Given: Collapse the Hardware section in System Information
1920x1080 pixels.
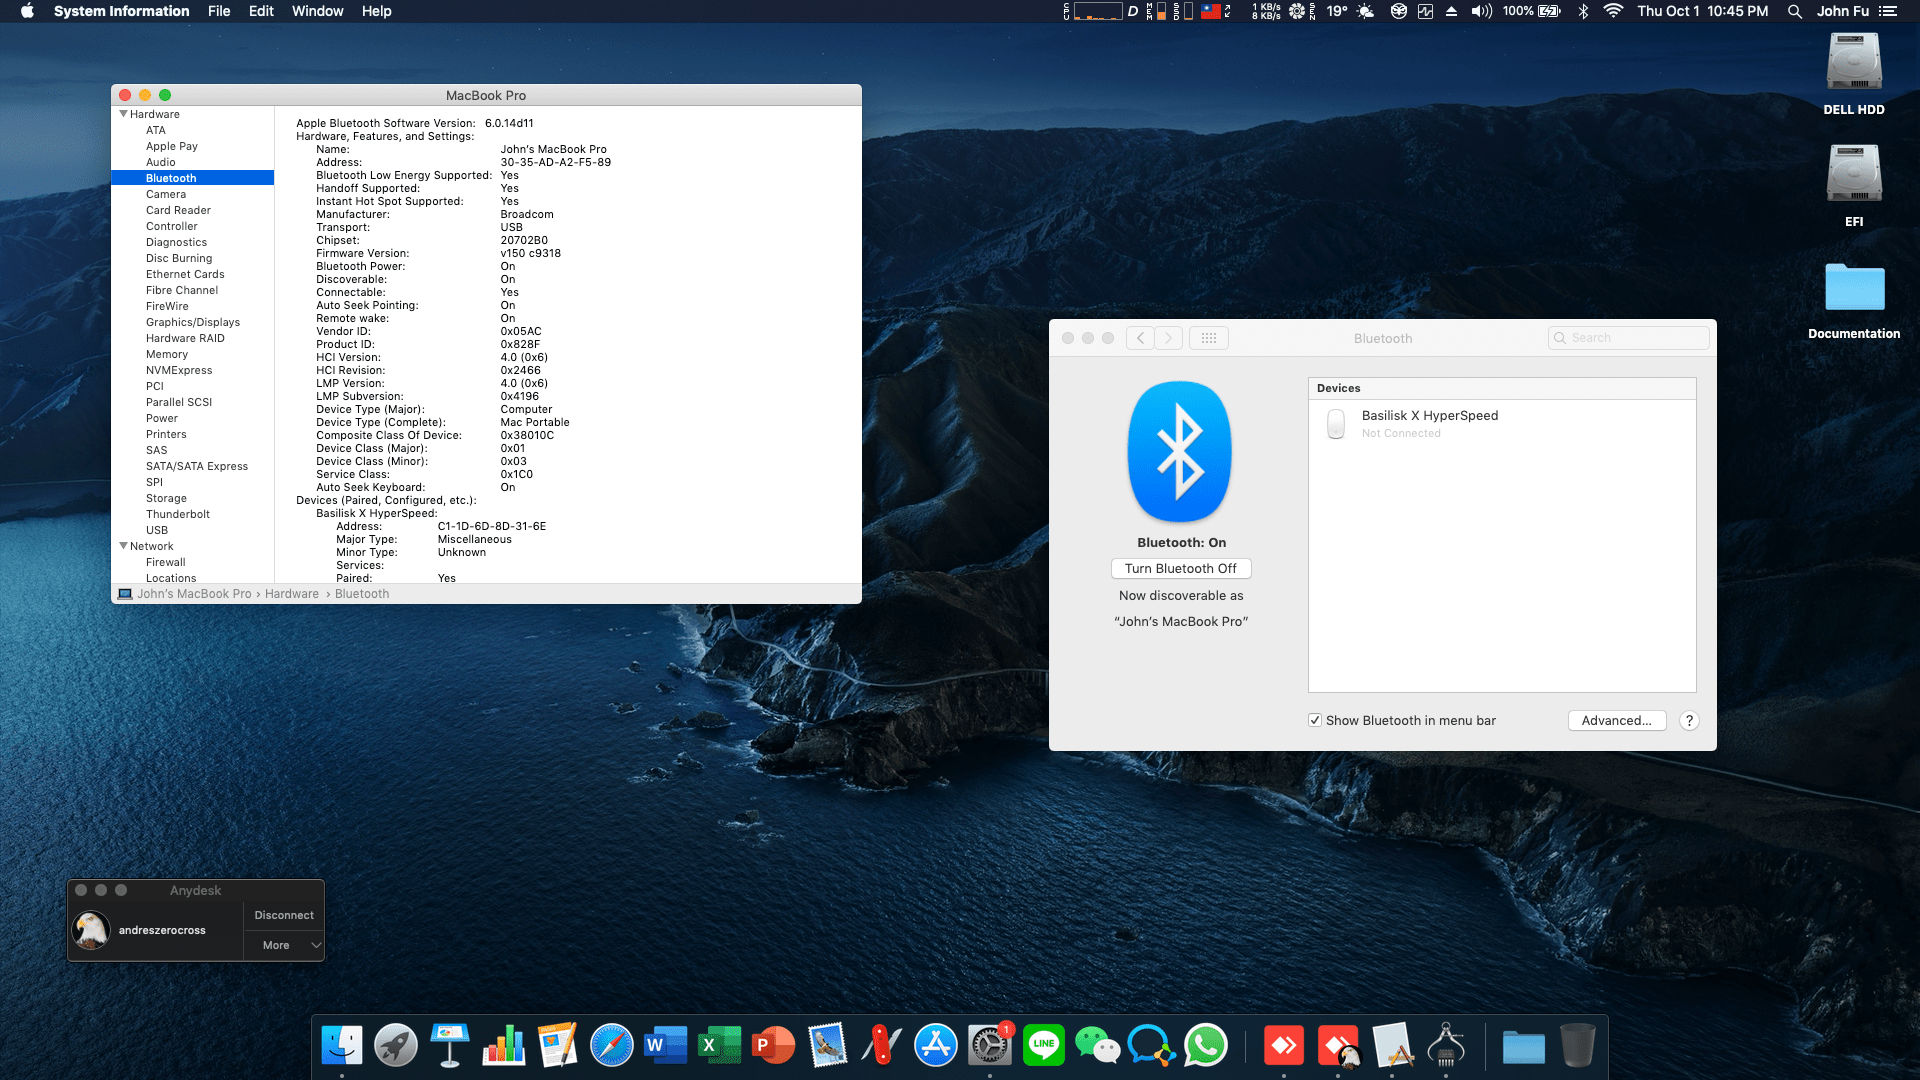Looking at the screenshot, I should click(x=123, y=113).
